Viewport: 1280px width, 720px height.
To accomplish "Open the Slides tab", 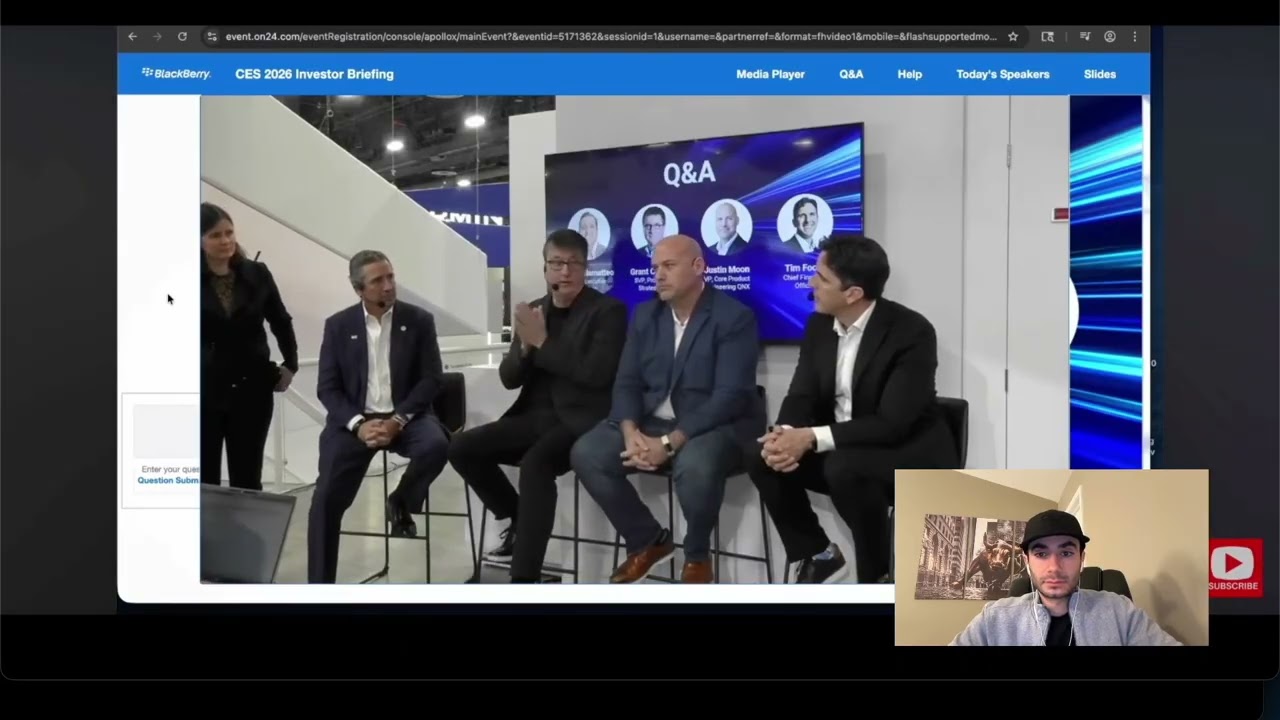I will click(1100, 74).
